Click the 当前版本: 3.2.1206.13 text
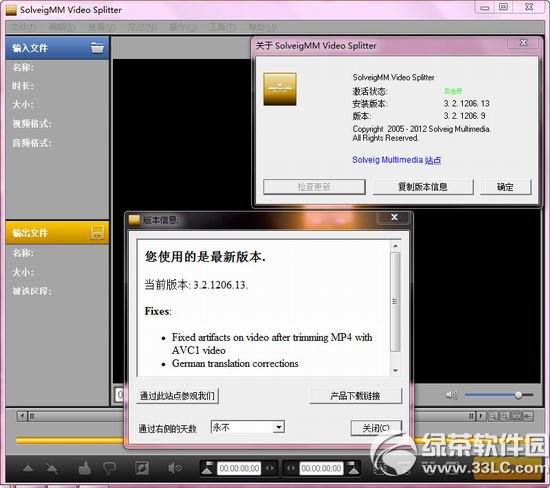 tap(196, 285)
